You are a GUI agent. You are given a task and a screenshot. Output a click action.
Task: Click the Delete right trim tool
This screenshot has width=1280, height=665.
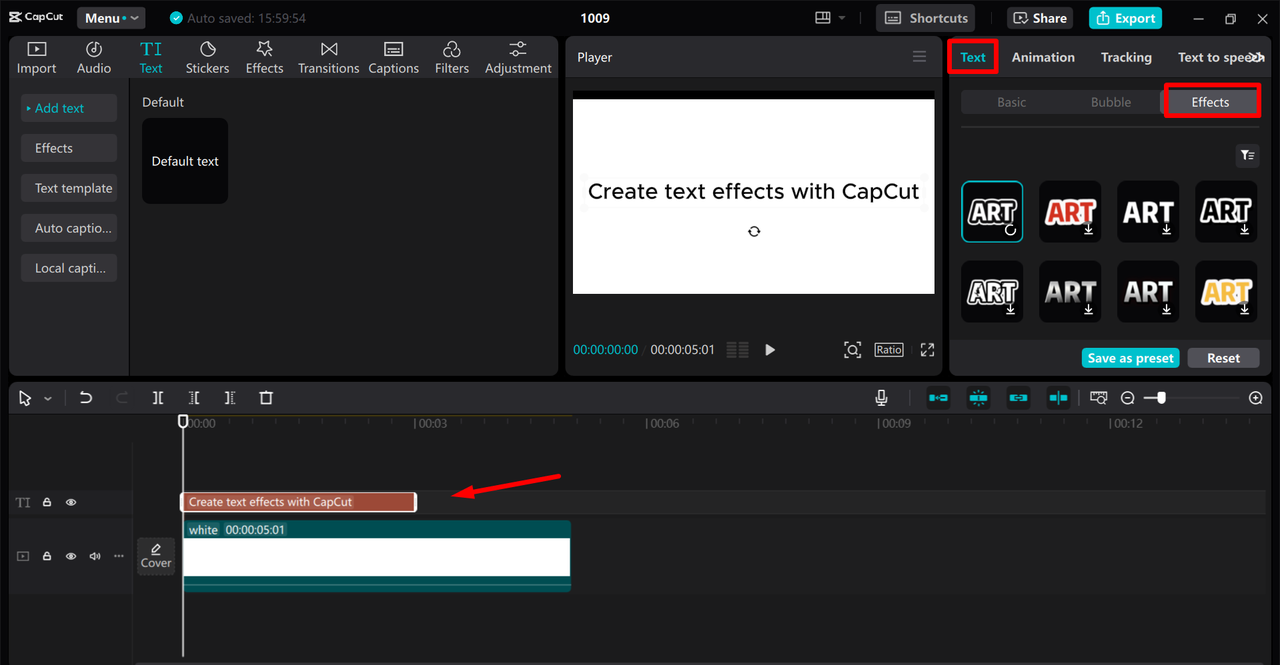point(230,398)
